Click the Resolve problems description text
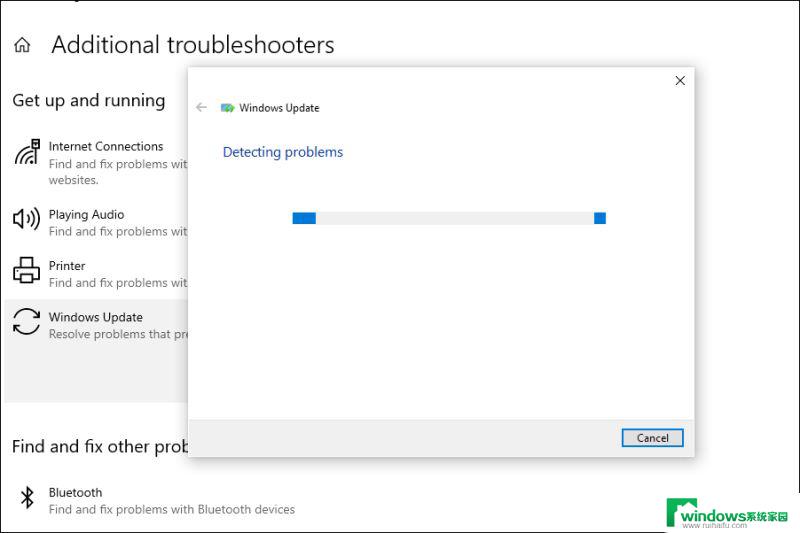Screen dimensions: 800x533 [119, 334]
